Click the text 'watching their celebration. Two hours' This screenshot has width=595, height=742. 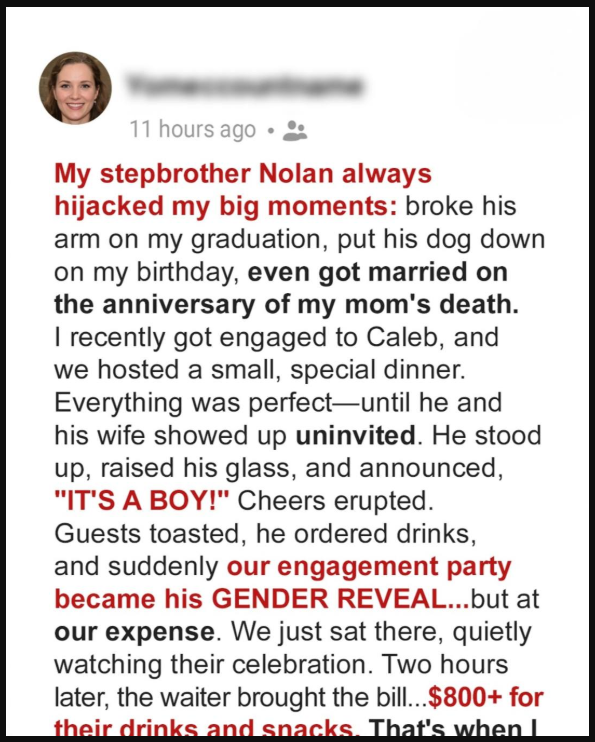click(x=281, y=664)
